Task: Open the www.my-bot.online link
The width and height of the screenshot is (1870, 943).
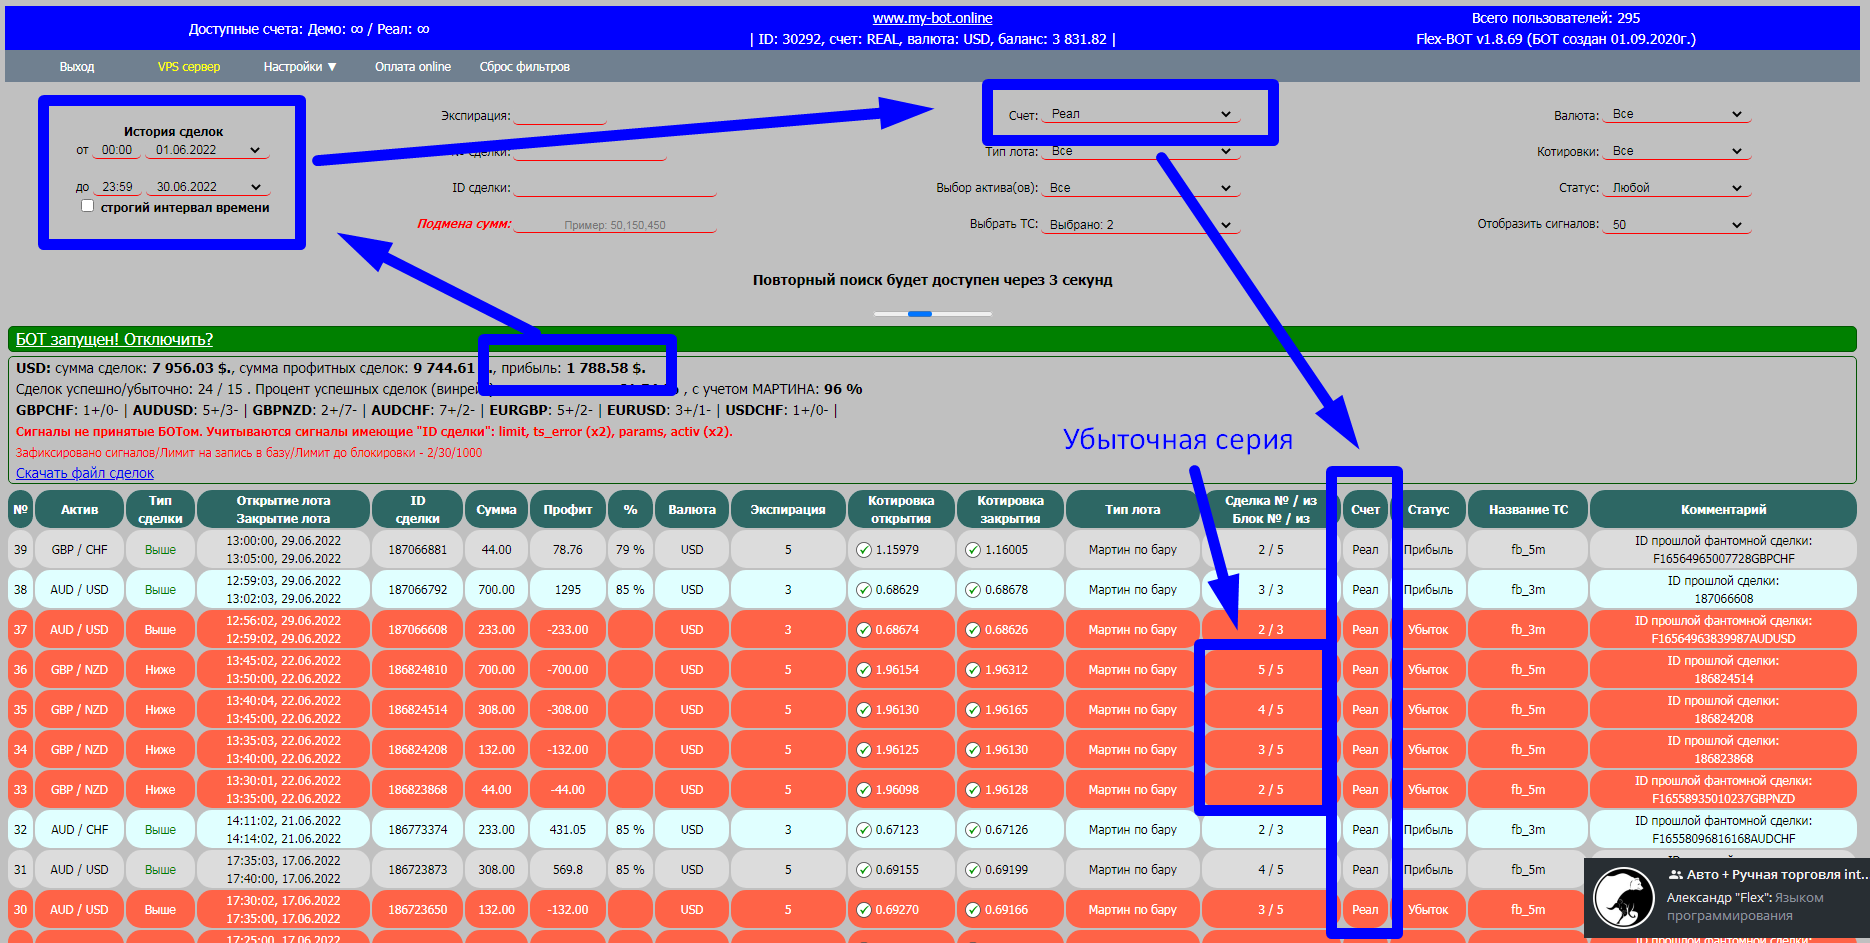Action: 932,18
